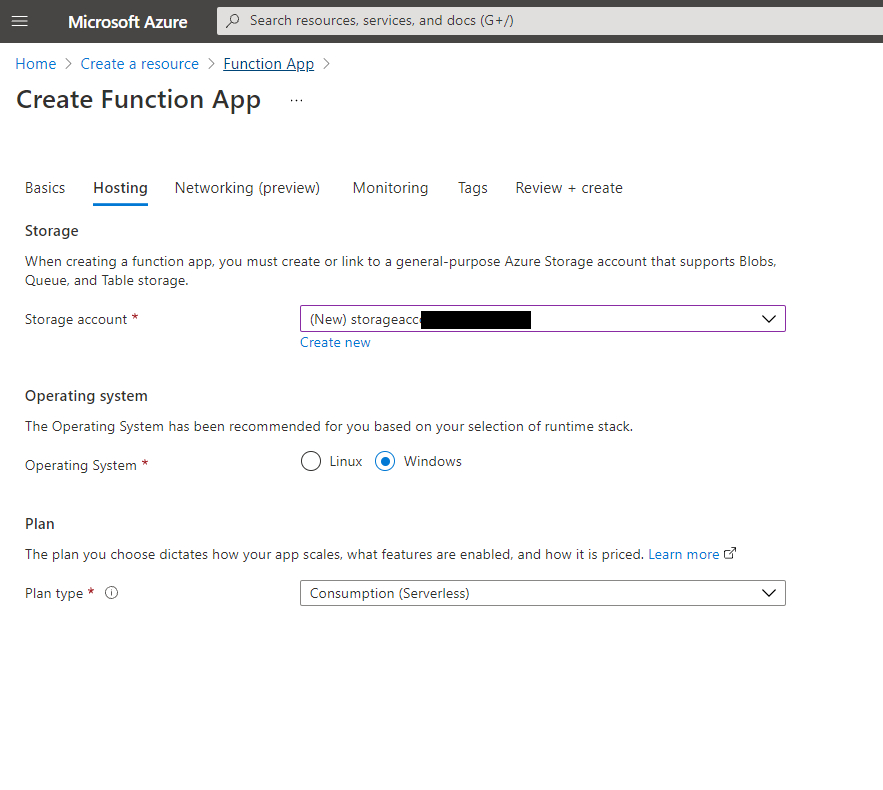This screenshot has height=790, width=883.
Task: Click the search magnifier icon
Action: [233, 21]
